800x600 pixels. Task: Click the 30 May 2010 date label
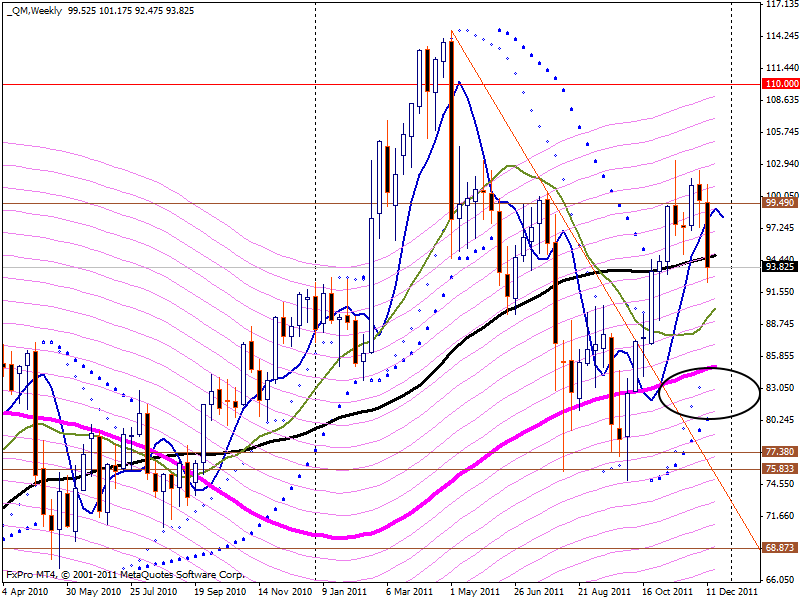tap(93, 592)
